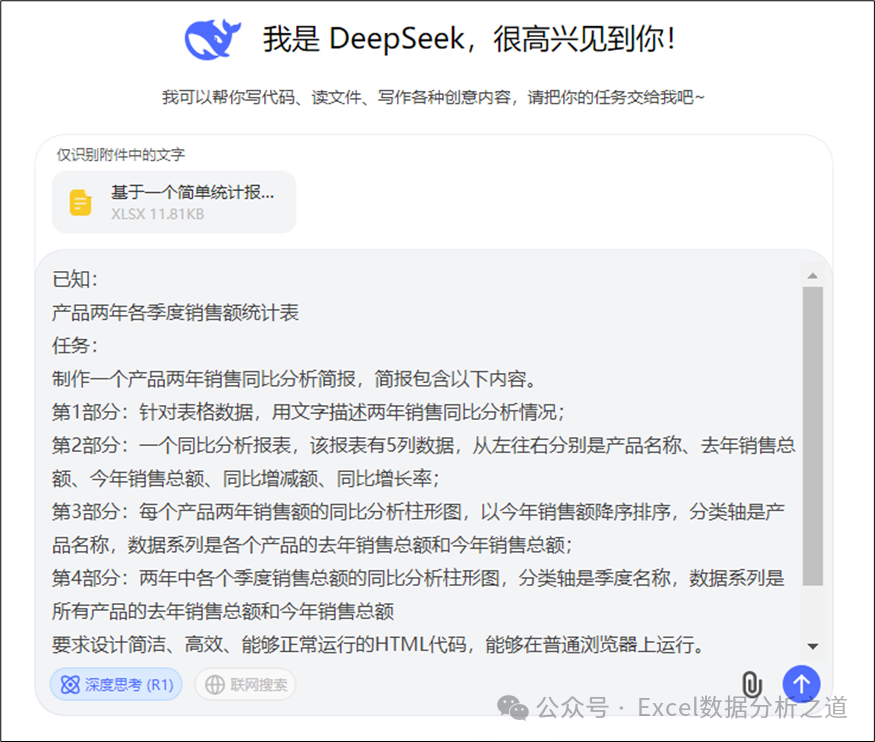Click the file size text XLSX 11.81KB
This screenshot has height=742, width=875.
[x=157, y=214]
